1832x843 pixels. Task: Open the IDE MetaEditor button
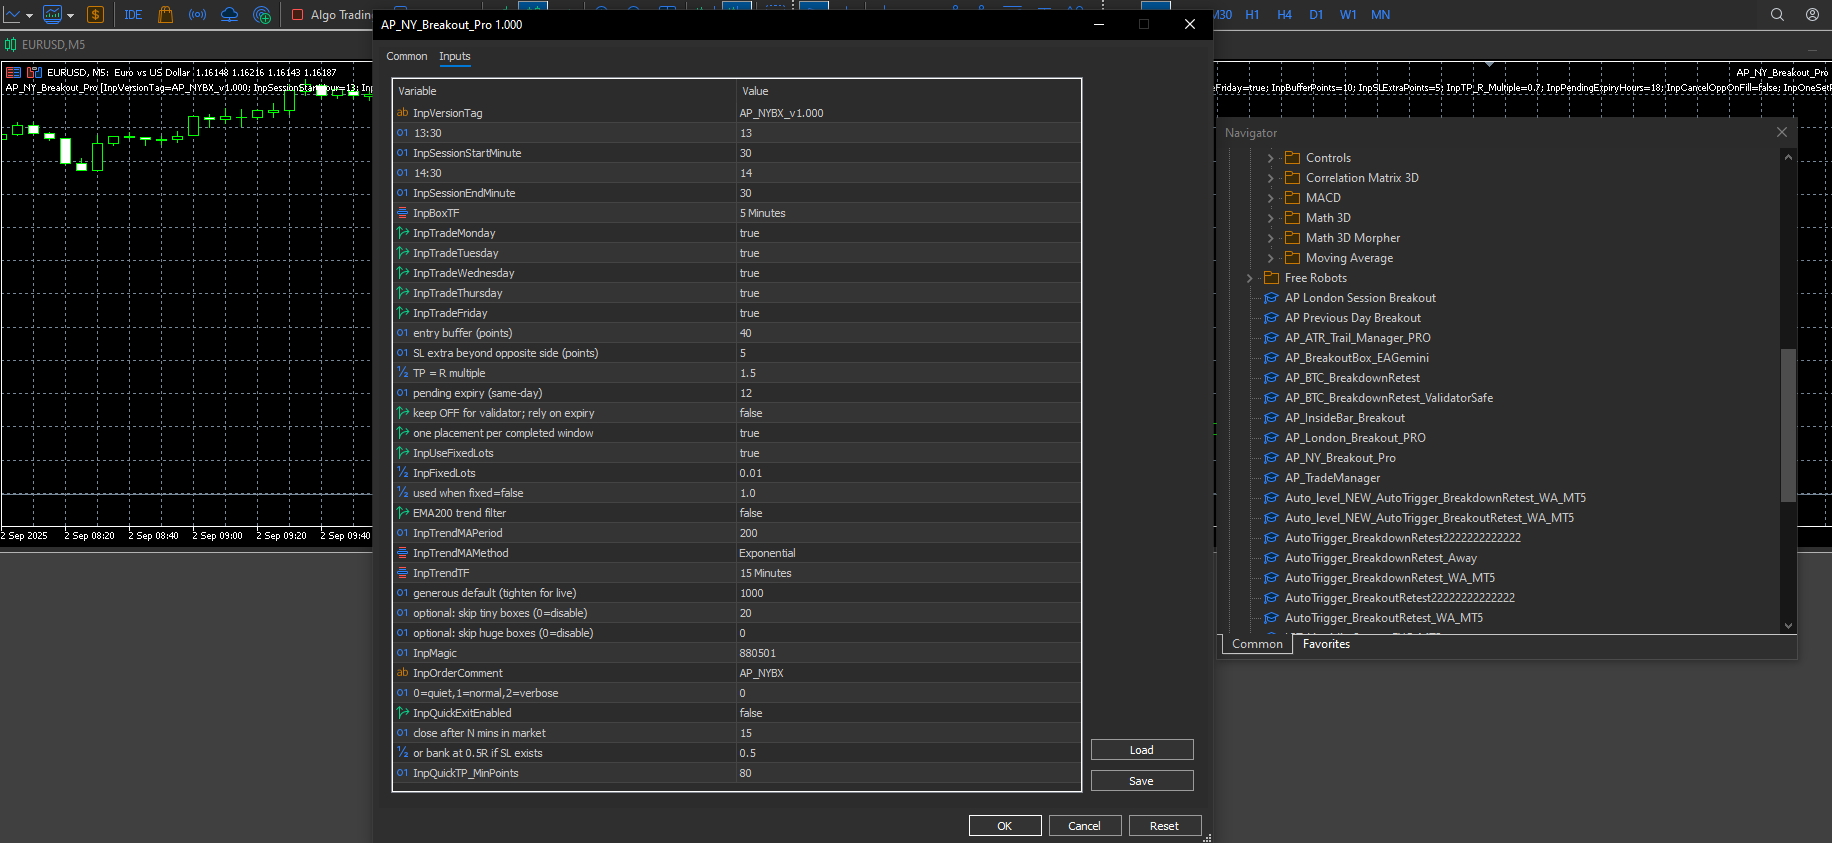[x=133, y=15]
